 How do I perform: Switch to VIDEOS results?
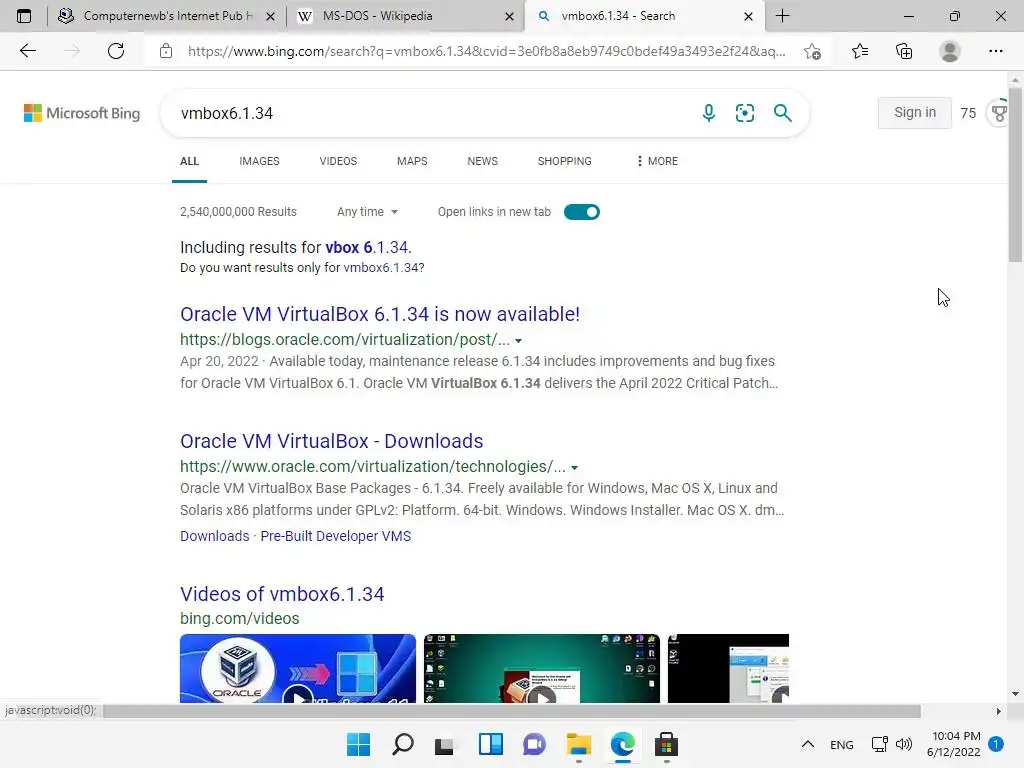(338, 161)
